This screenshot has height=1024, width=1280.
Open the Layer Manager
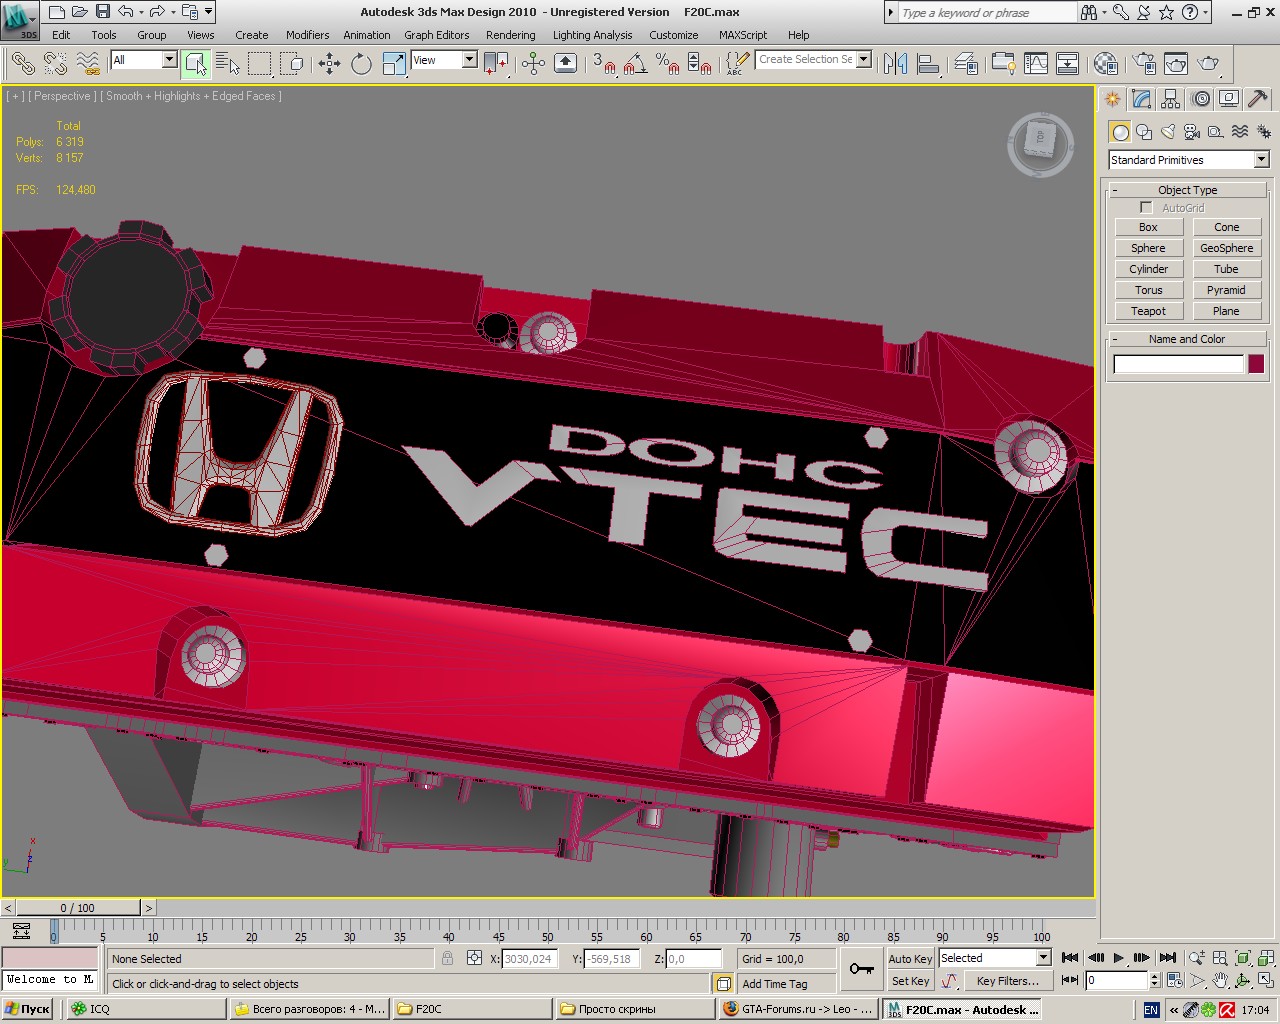tap(965, 64)
